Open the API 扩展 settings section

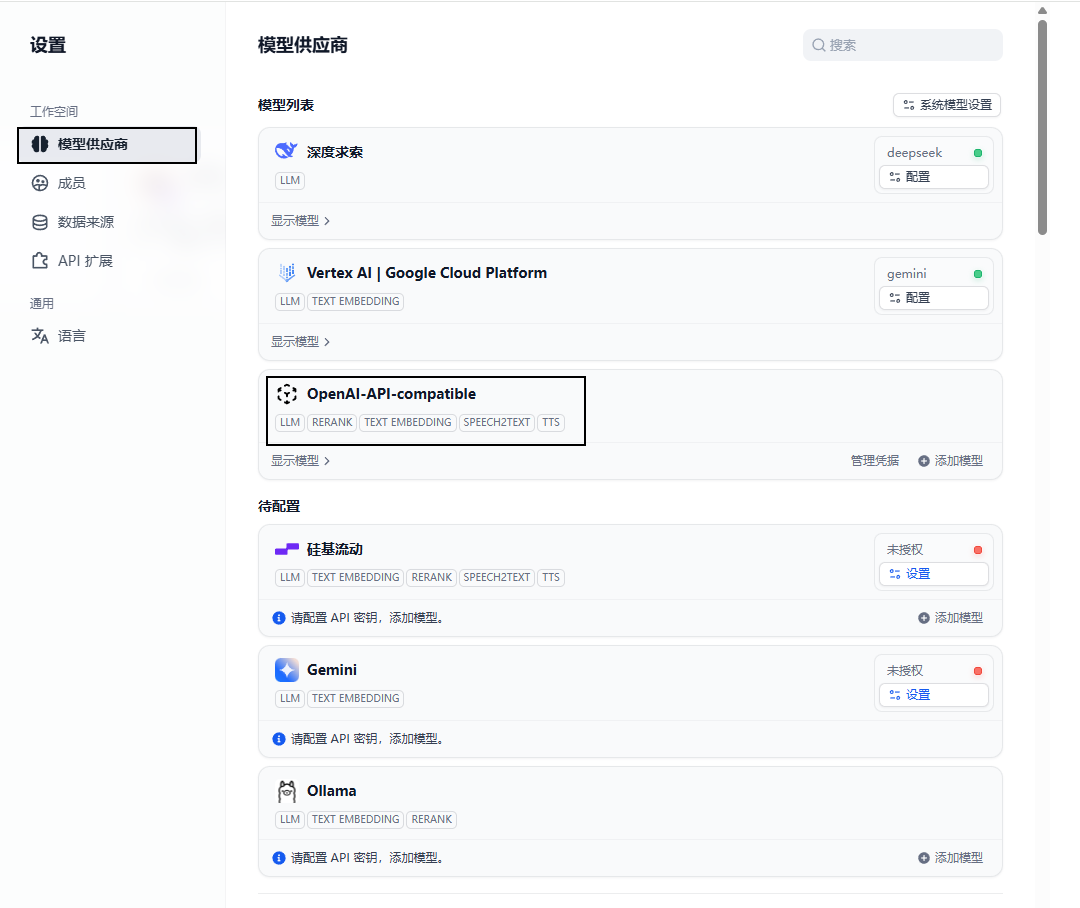click(x=85, y=261)
